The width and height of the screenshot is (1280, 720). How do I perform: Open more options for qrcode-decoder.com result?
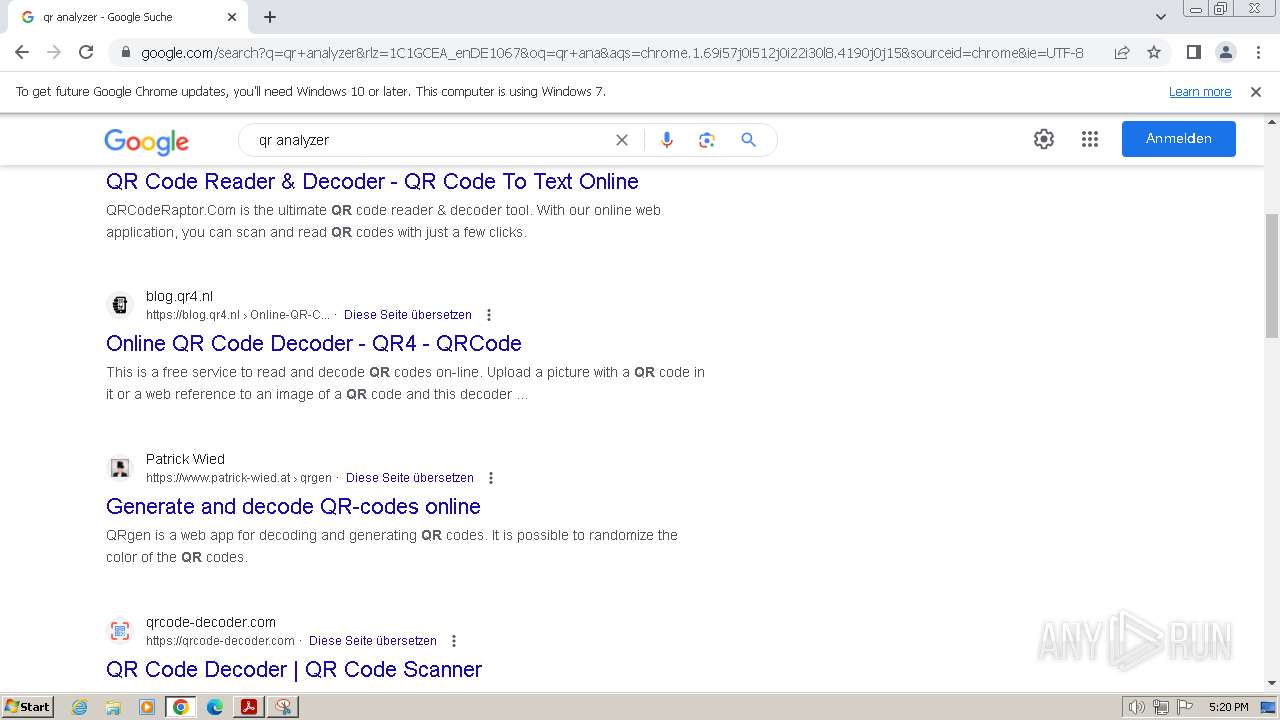[454, 641]
